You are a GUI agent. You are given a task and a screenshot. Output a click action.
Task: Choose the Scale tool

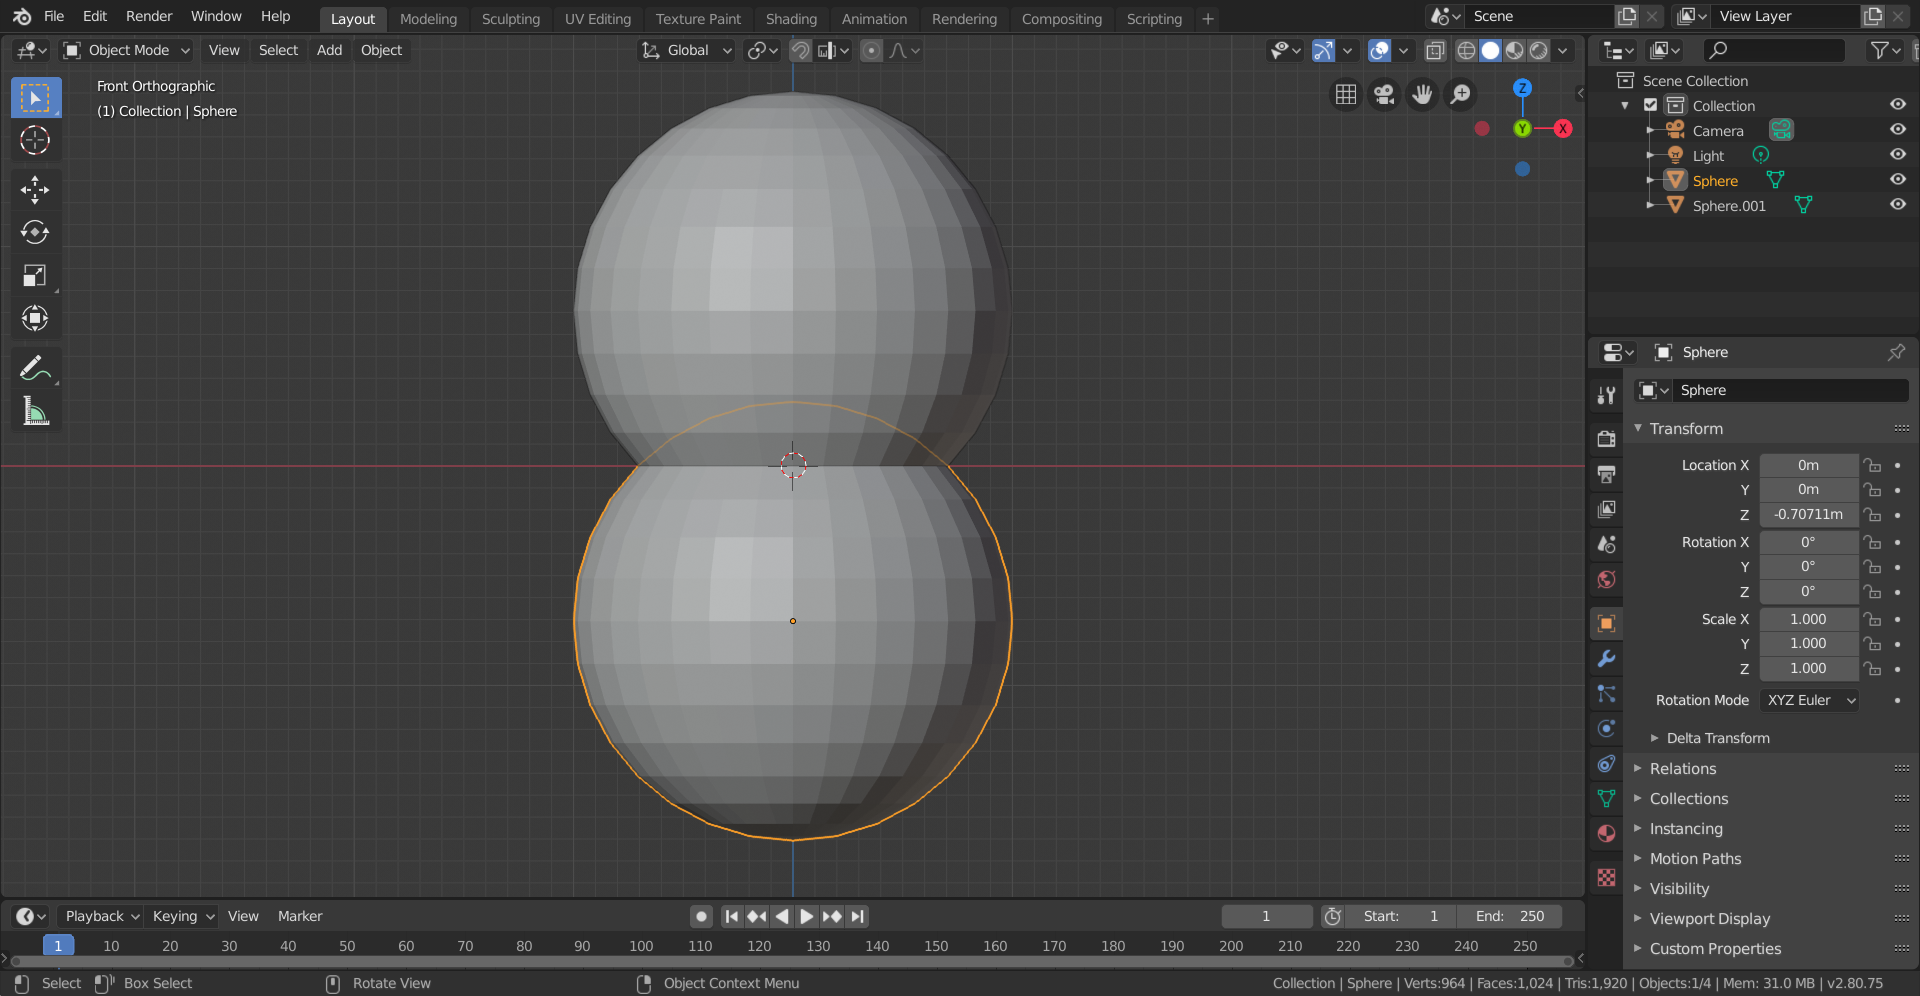[35, 276]
